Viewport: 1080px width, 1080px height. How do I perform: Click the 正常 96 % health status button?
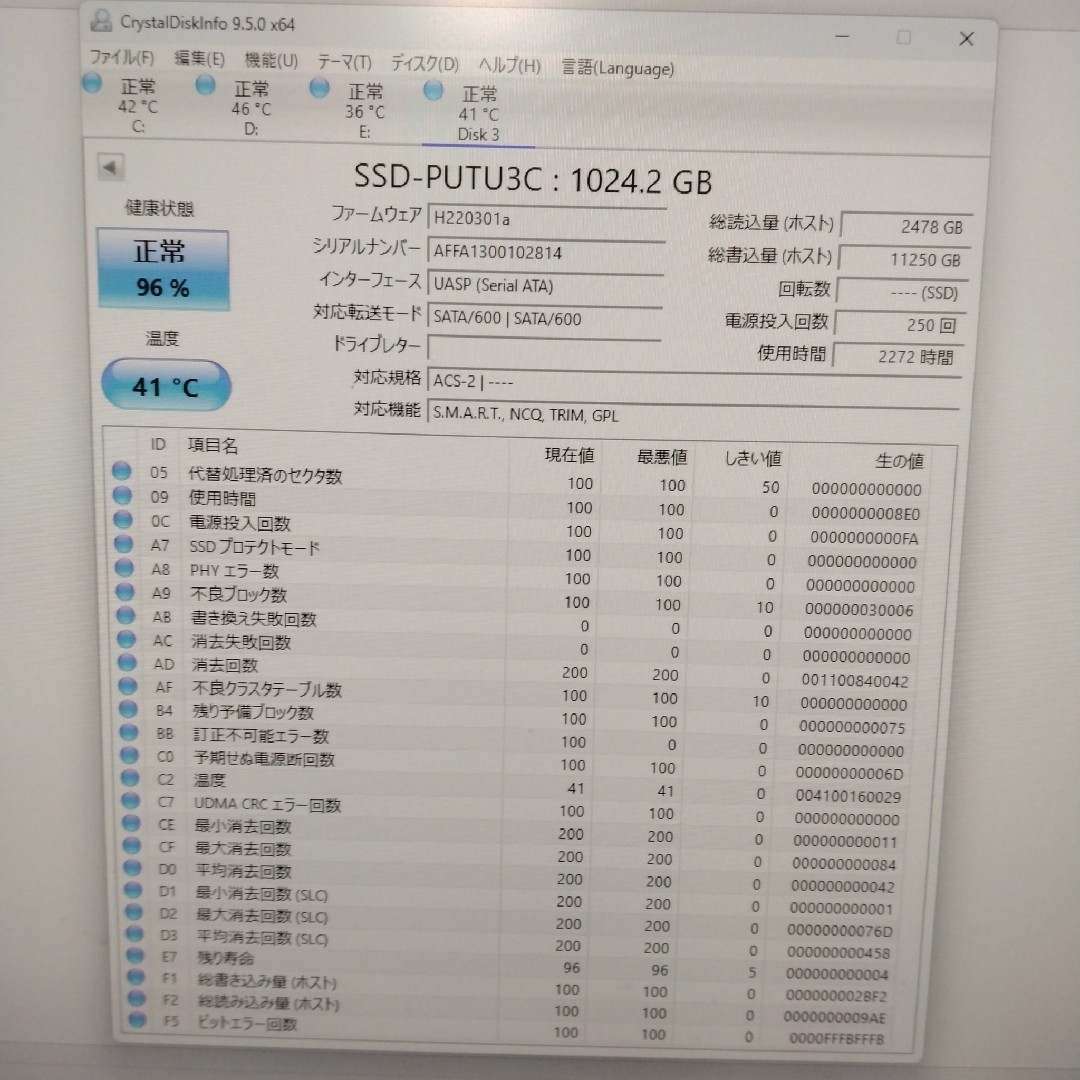(x=163, y=269)
